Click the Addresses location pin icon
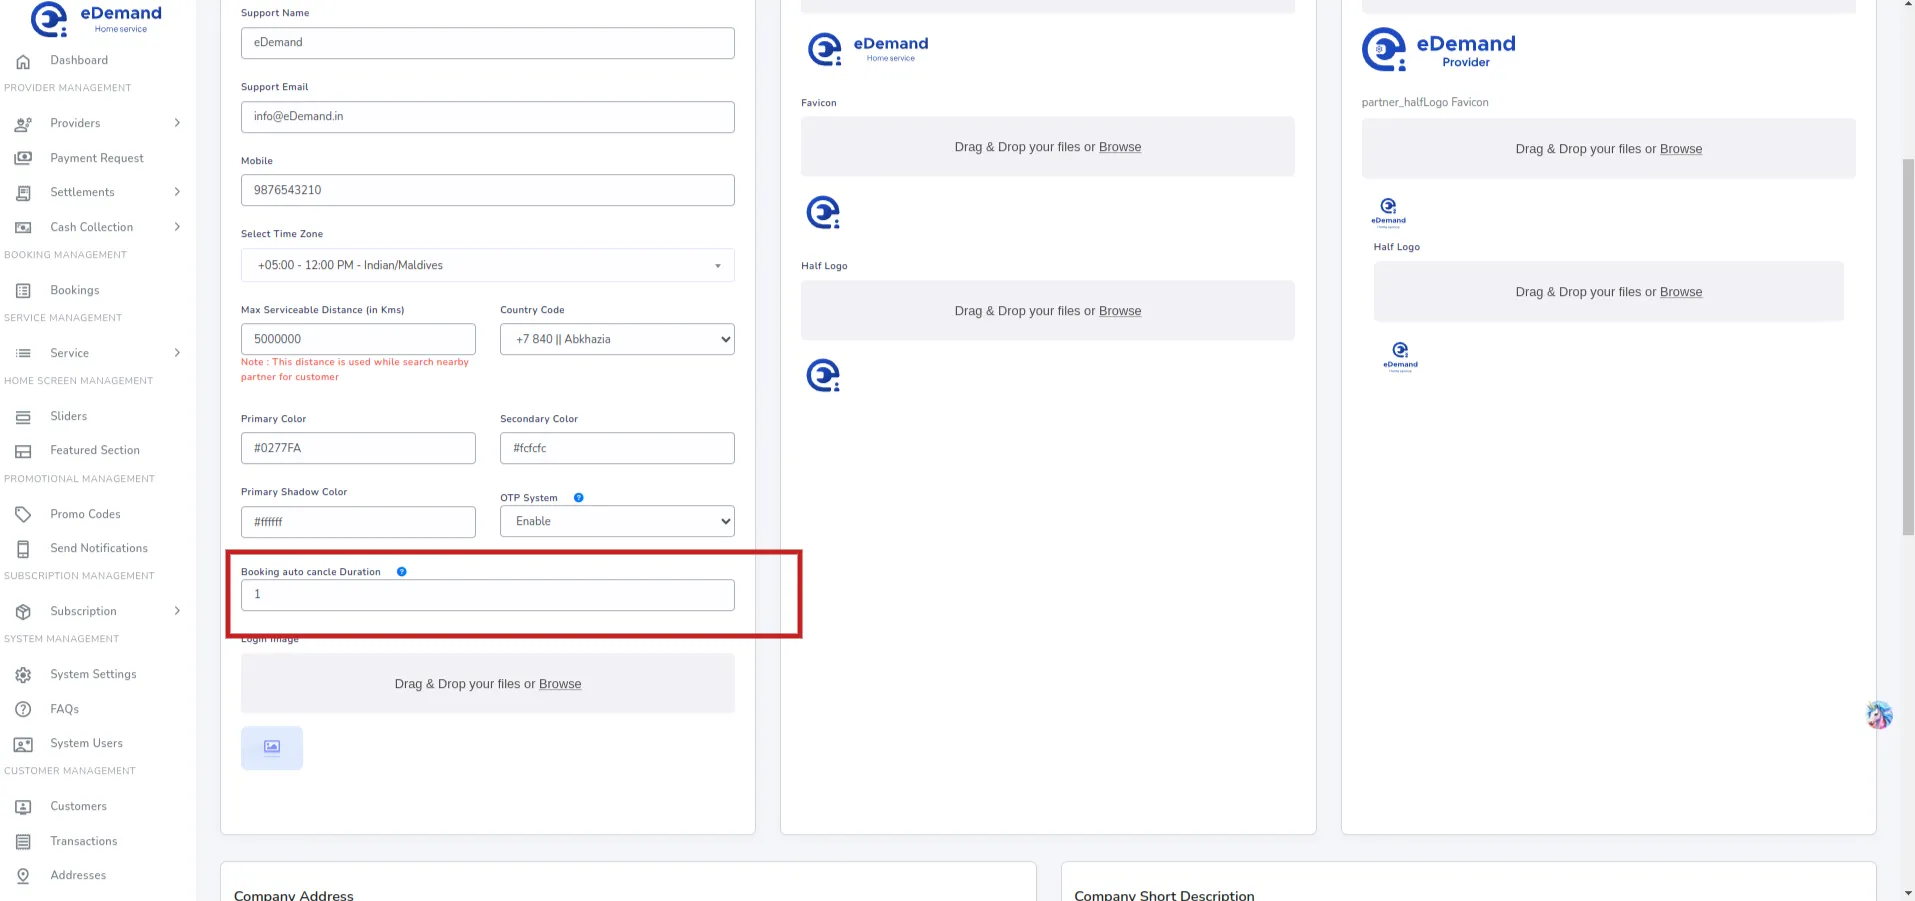The width and height of the screenshot is (1915, 901). coord(23,876)
